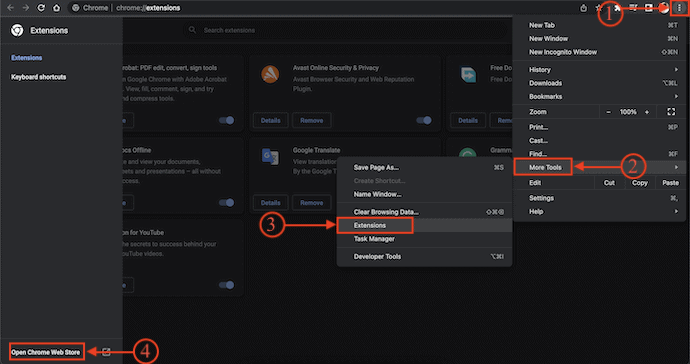Decrease zoom with the minus button

609,112
